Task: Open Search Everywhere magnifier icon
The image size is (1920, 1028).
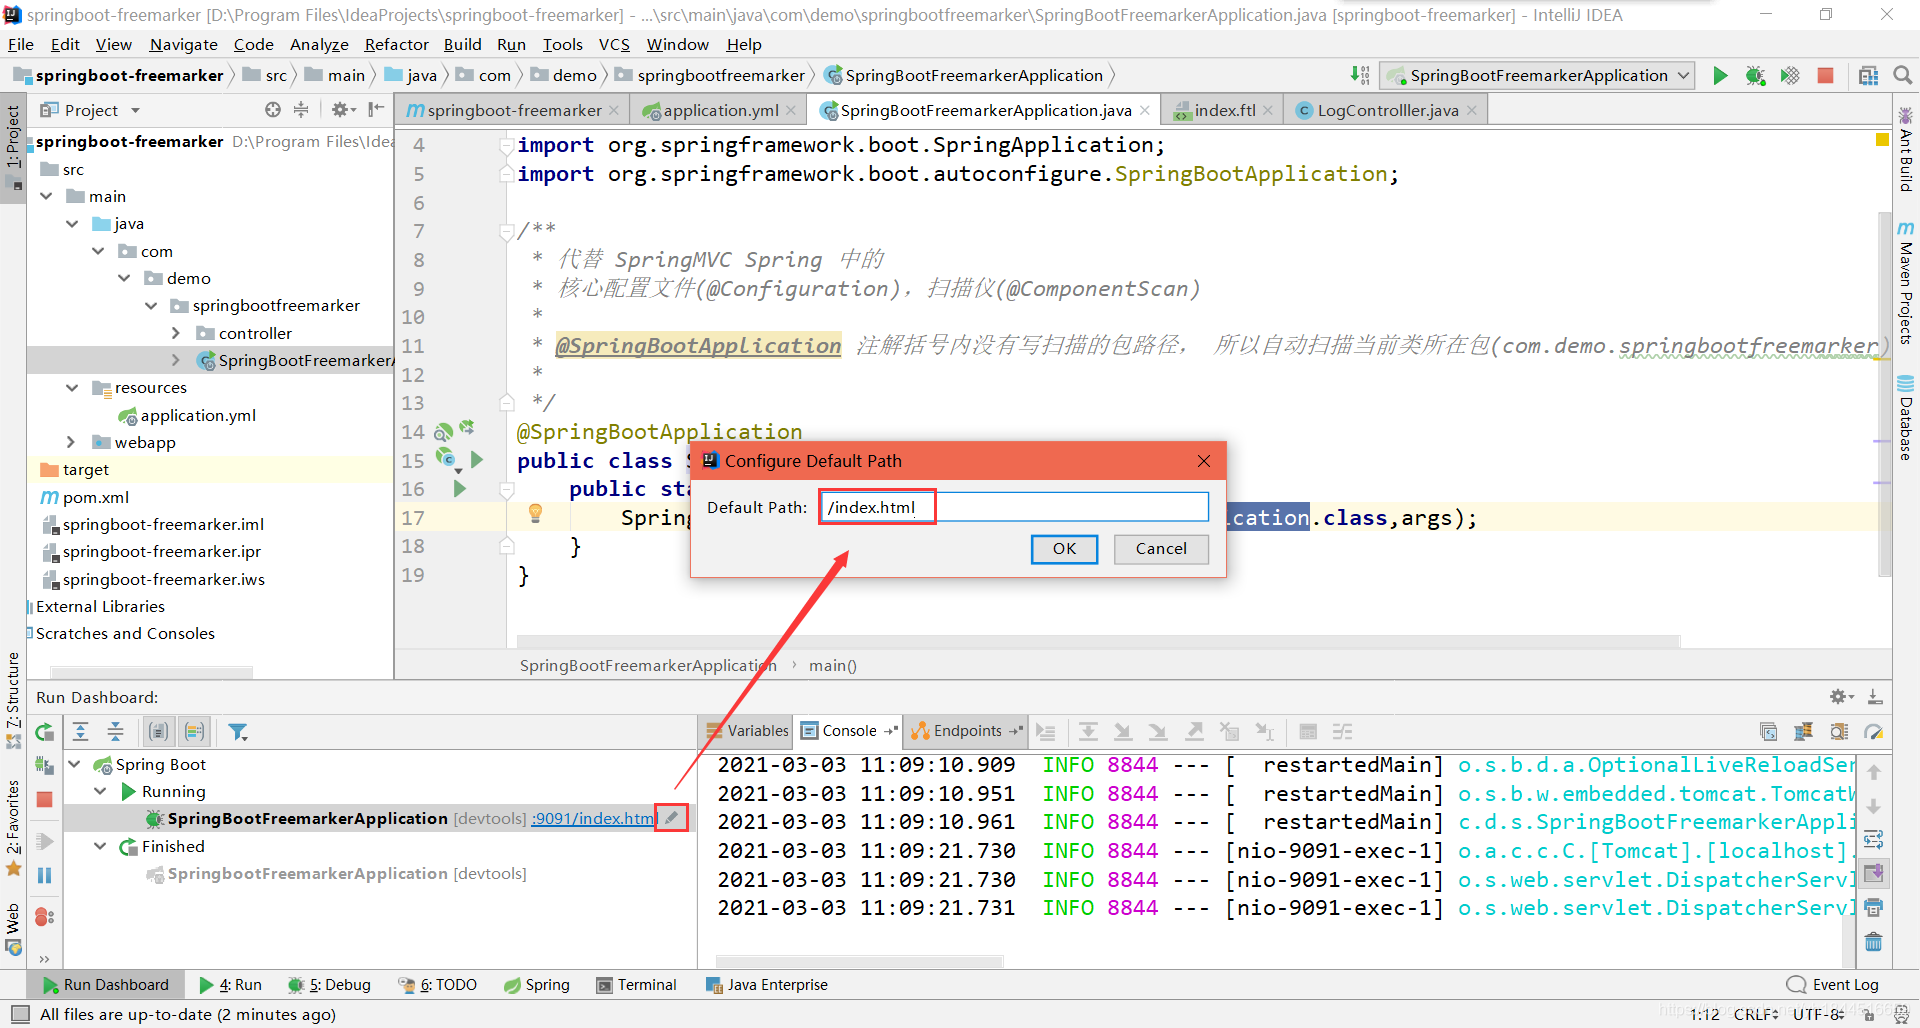Action: [1902, 75]
